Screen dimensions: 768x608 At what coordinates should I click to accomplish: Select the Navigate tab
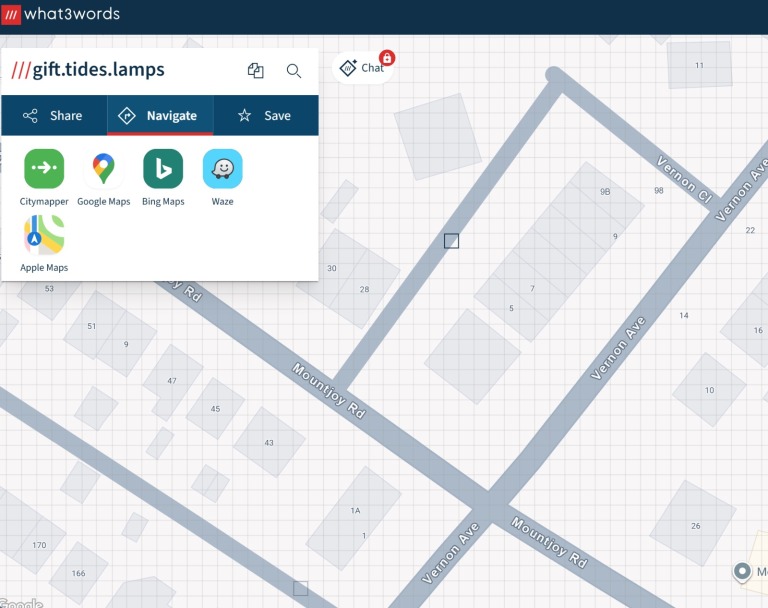[x=160, y=115]
